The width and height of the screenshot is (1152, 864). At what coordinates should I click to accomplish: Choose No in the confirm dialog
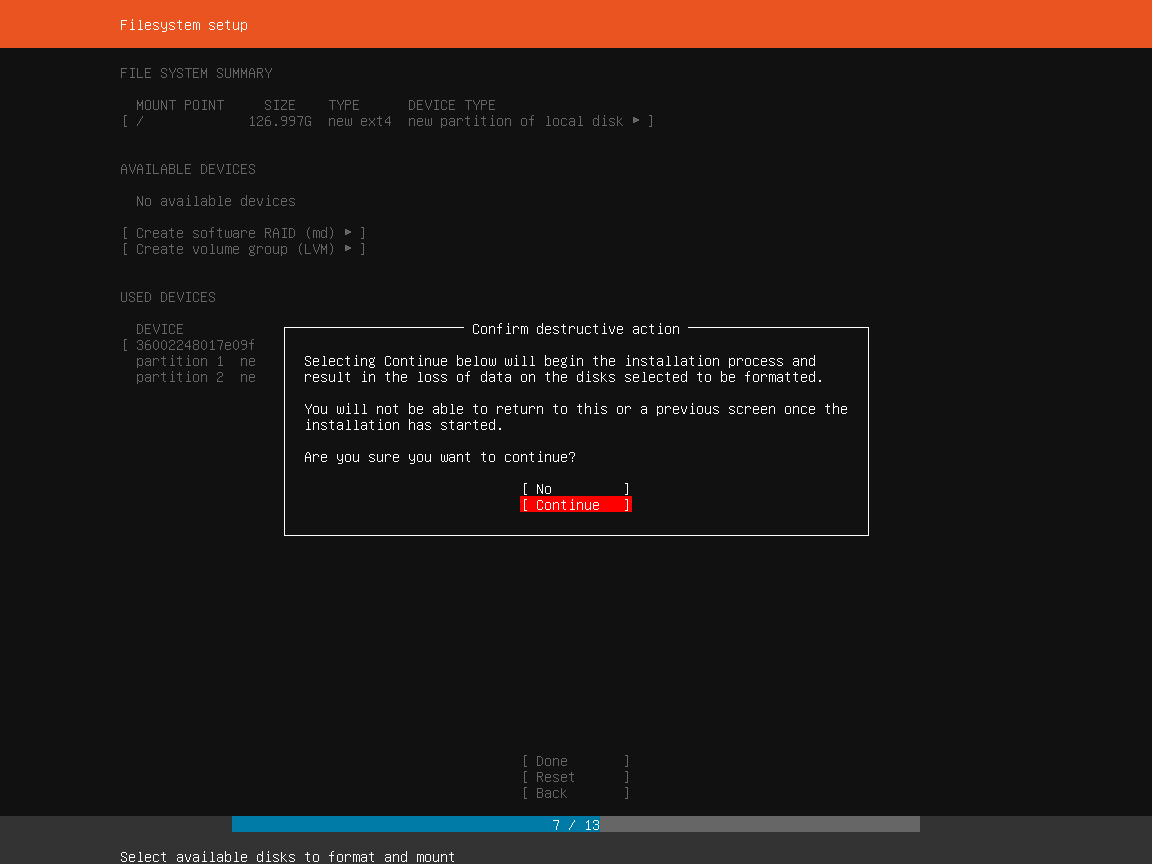point(575,489)
